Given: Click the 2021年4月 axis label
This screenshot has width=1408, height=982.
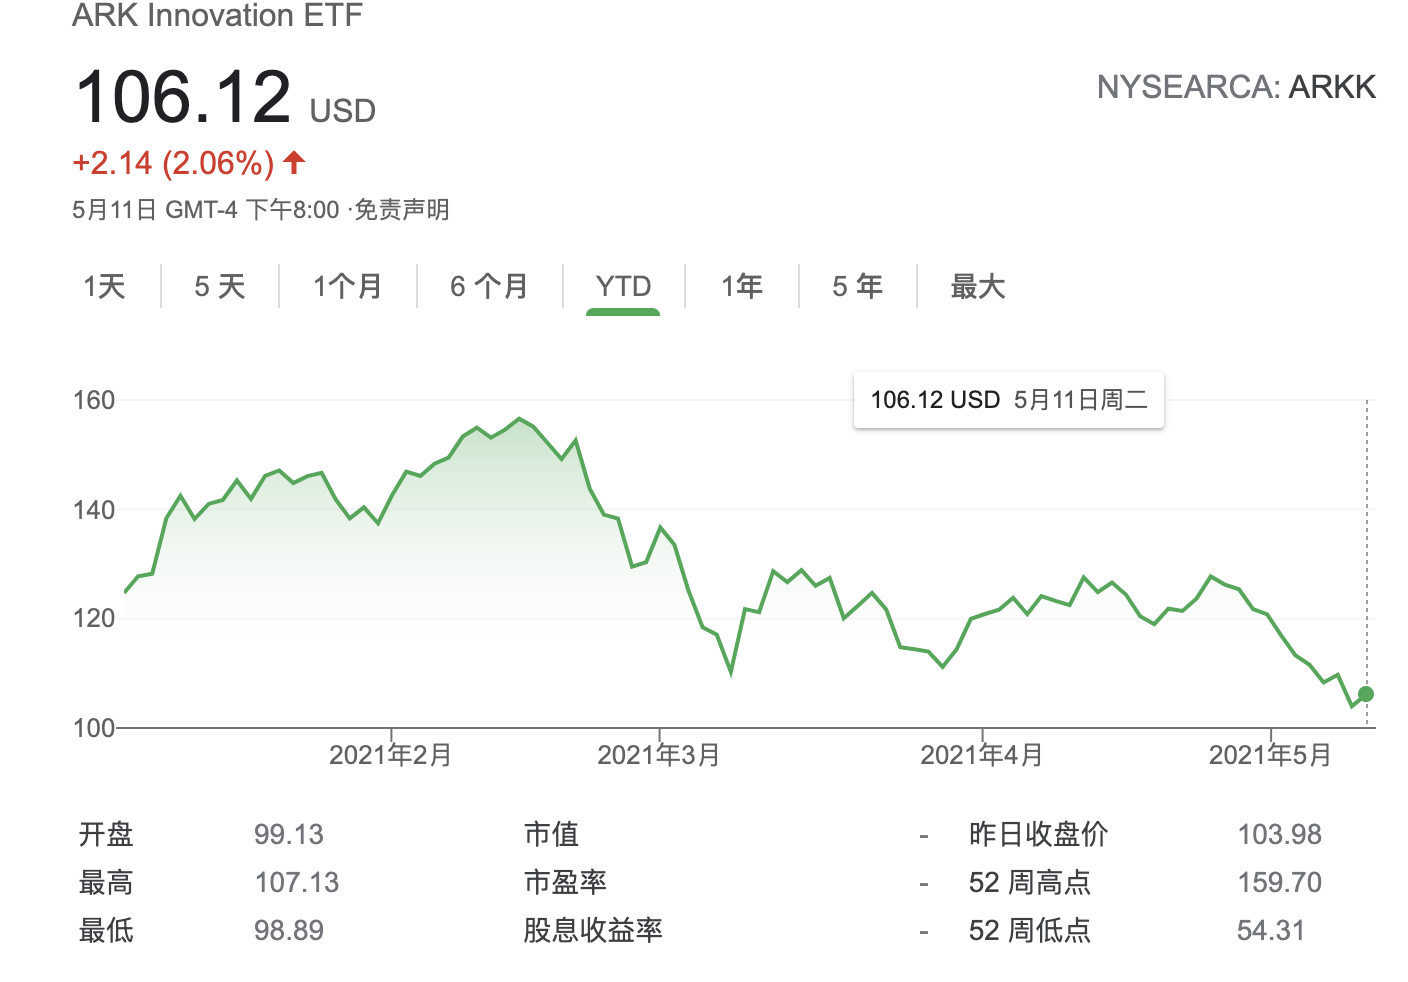Looking at the screenshot, I should tap(981, 755).
